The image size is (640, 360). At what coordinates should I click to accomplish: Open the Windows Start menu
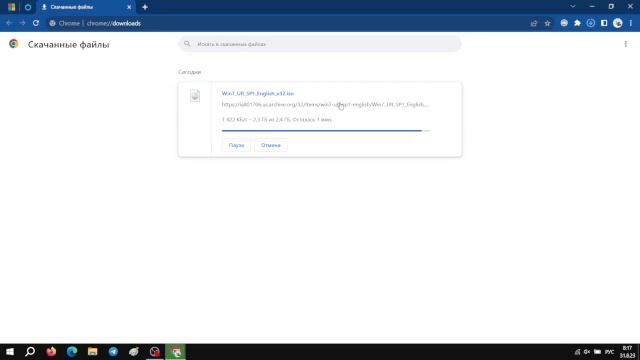coord(10,351)
